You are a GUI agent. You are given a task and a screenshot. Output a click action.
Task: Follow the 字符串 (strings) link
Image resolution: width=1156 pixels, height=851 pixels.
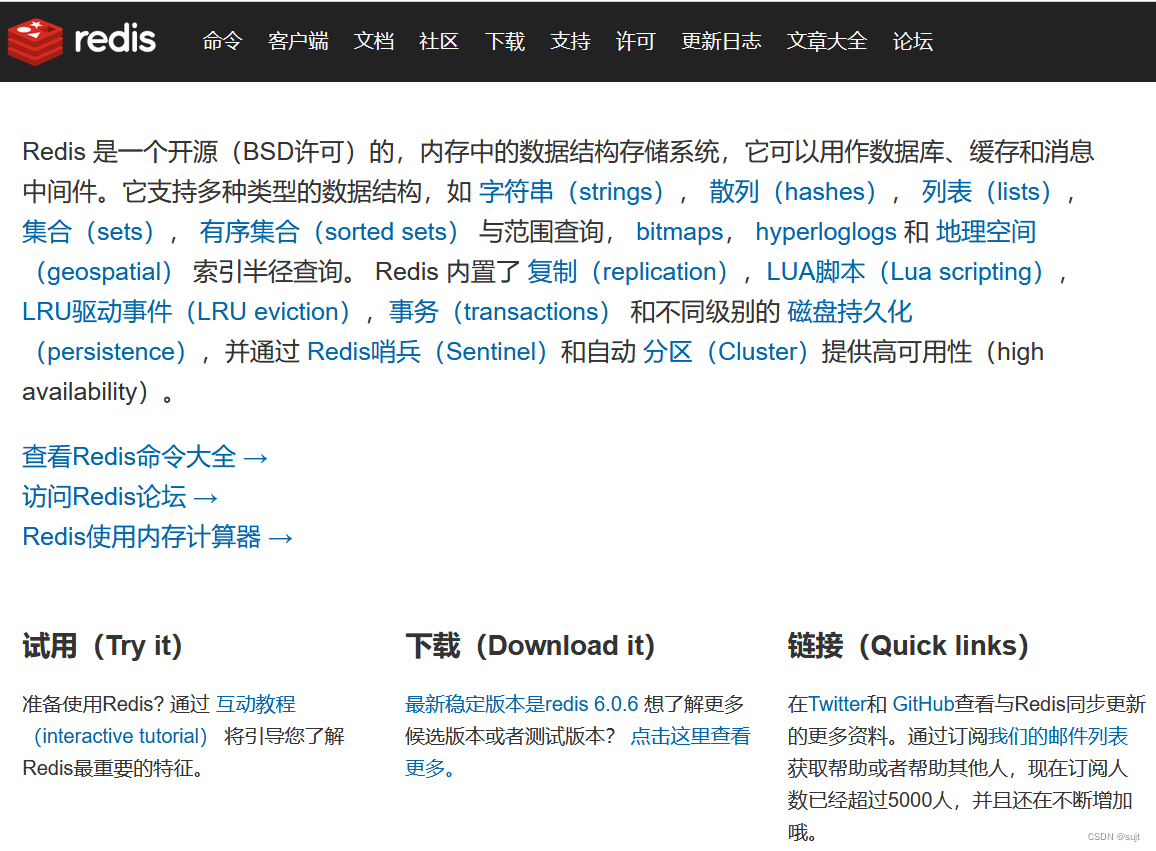[x=572, y=192]
